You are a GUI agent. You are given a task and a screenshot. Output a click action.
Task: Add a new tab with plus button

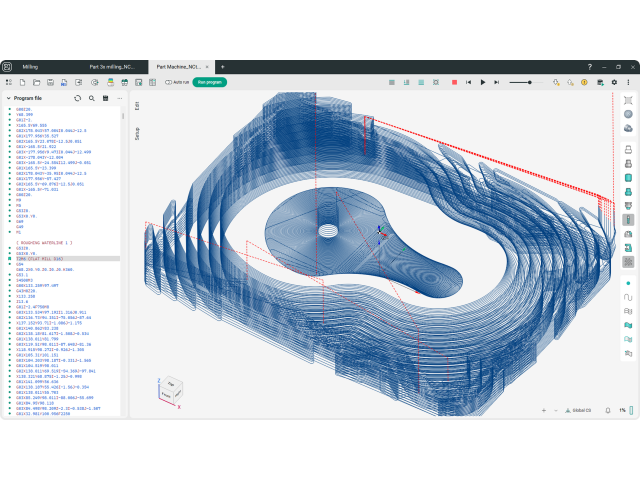pos(222,67)
